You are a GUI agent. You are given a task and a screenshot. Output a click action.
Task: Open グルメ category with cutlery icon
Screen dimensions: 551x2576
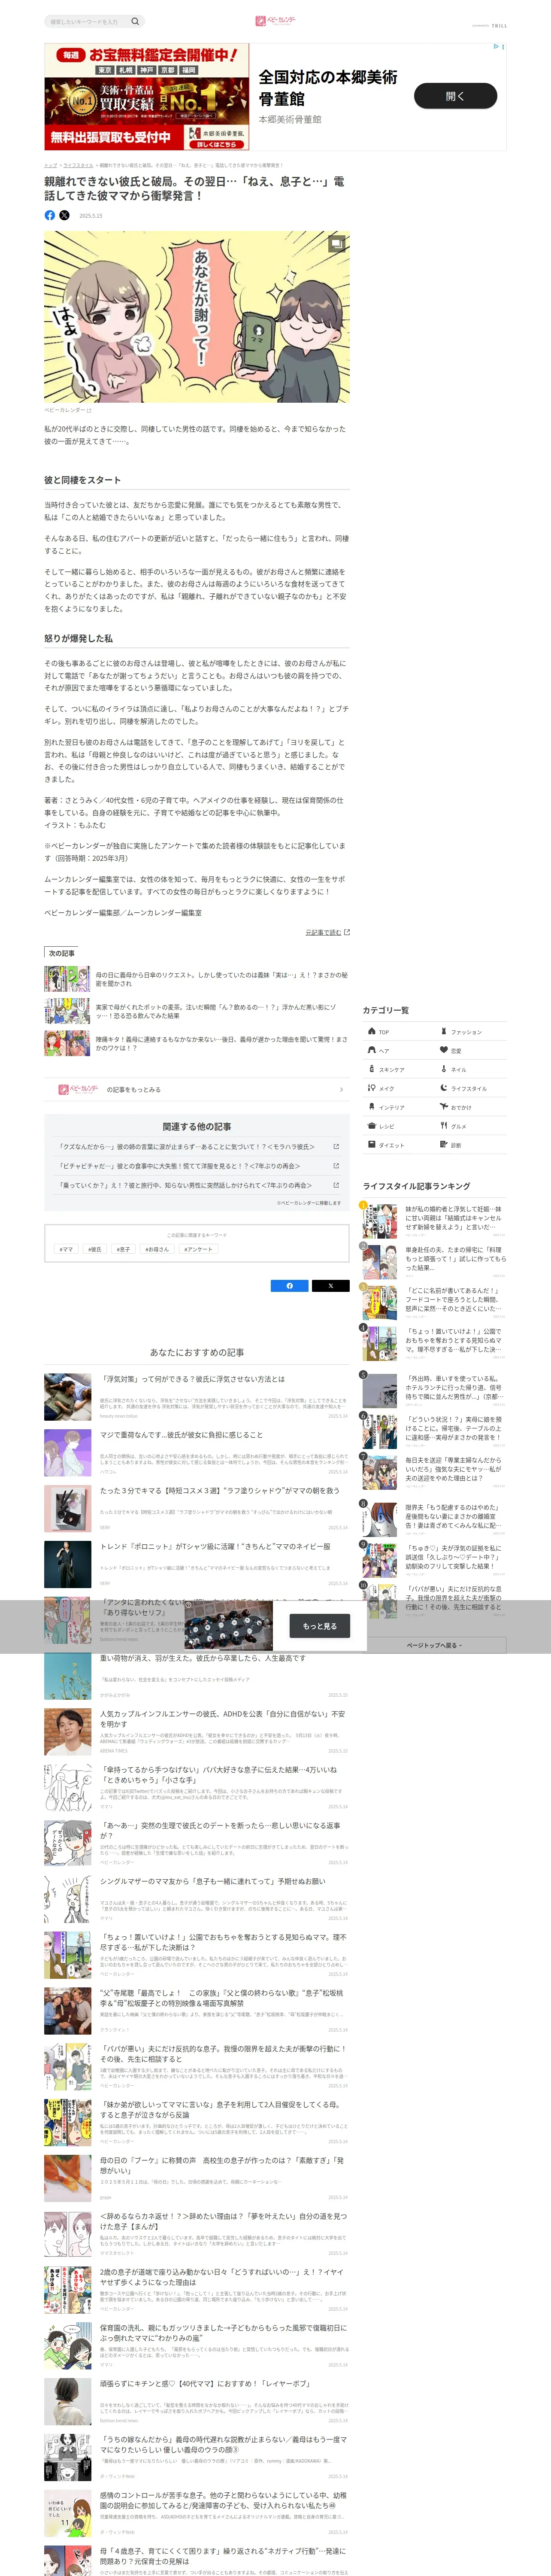pyautogui.click(x=471, y=1126)
